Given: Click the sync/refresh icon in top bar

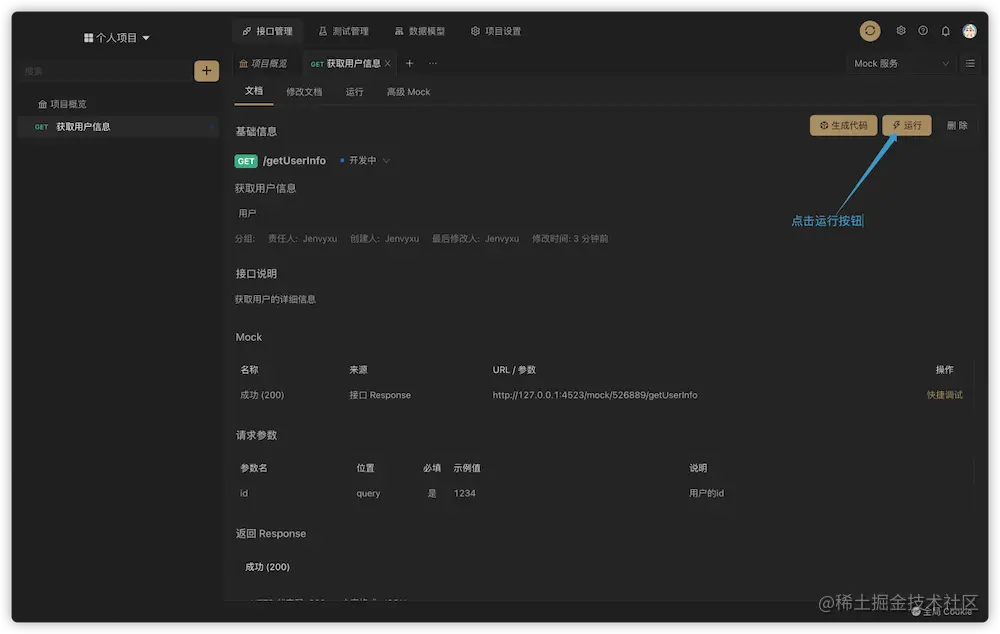Looking at the screenshot, I should click(869, 30).
